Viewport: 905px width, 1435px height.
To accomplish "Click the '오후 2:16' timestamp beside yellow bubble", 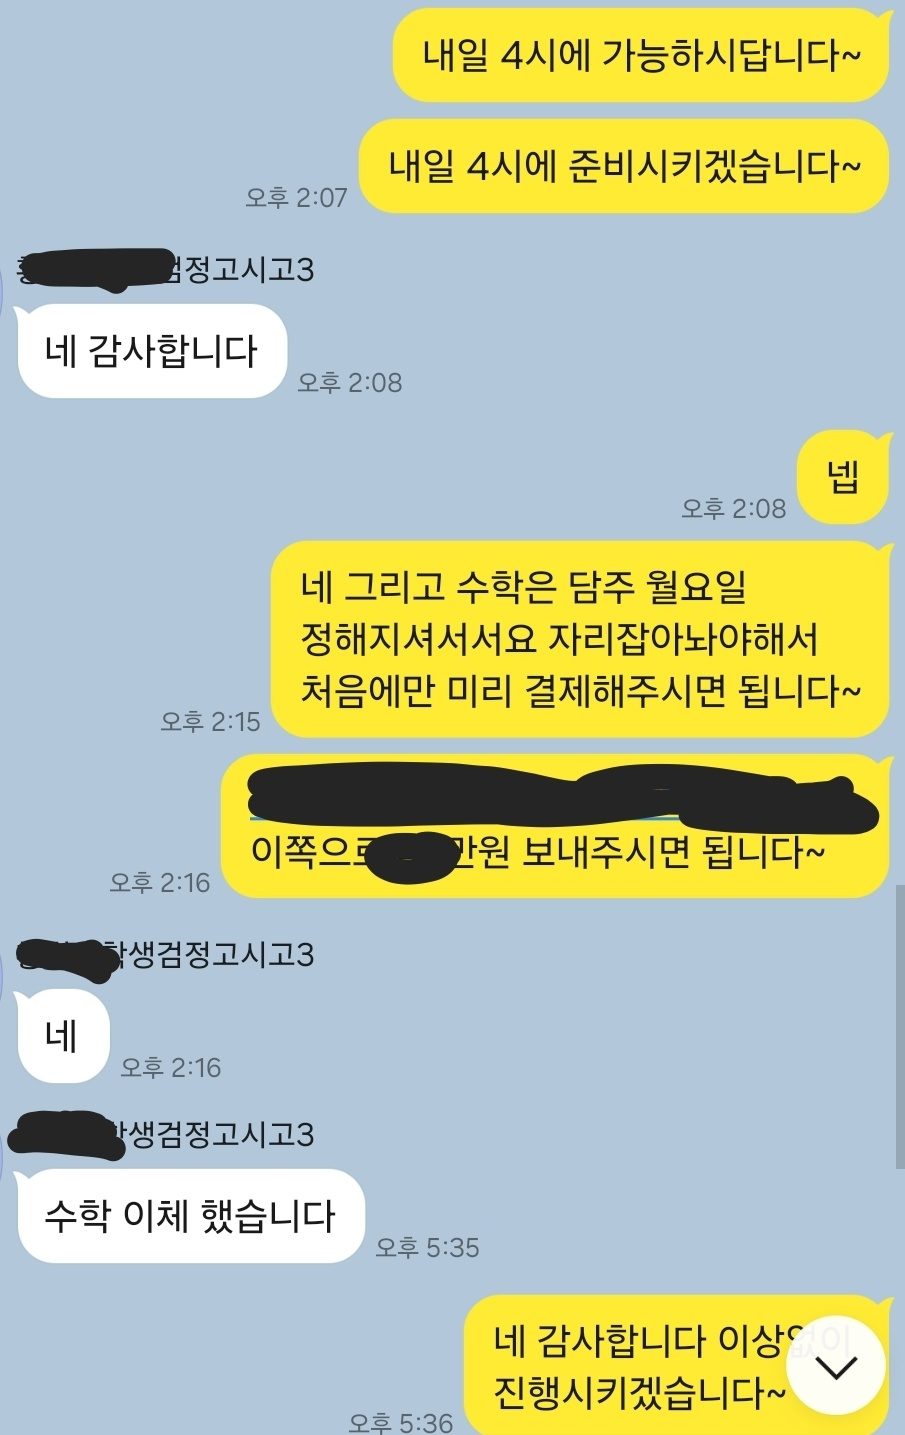I will 160,882.
